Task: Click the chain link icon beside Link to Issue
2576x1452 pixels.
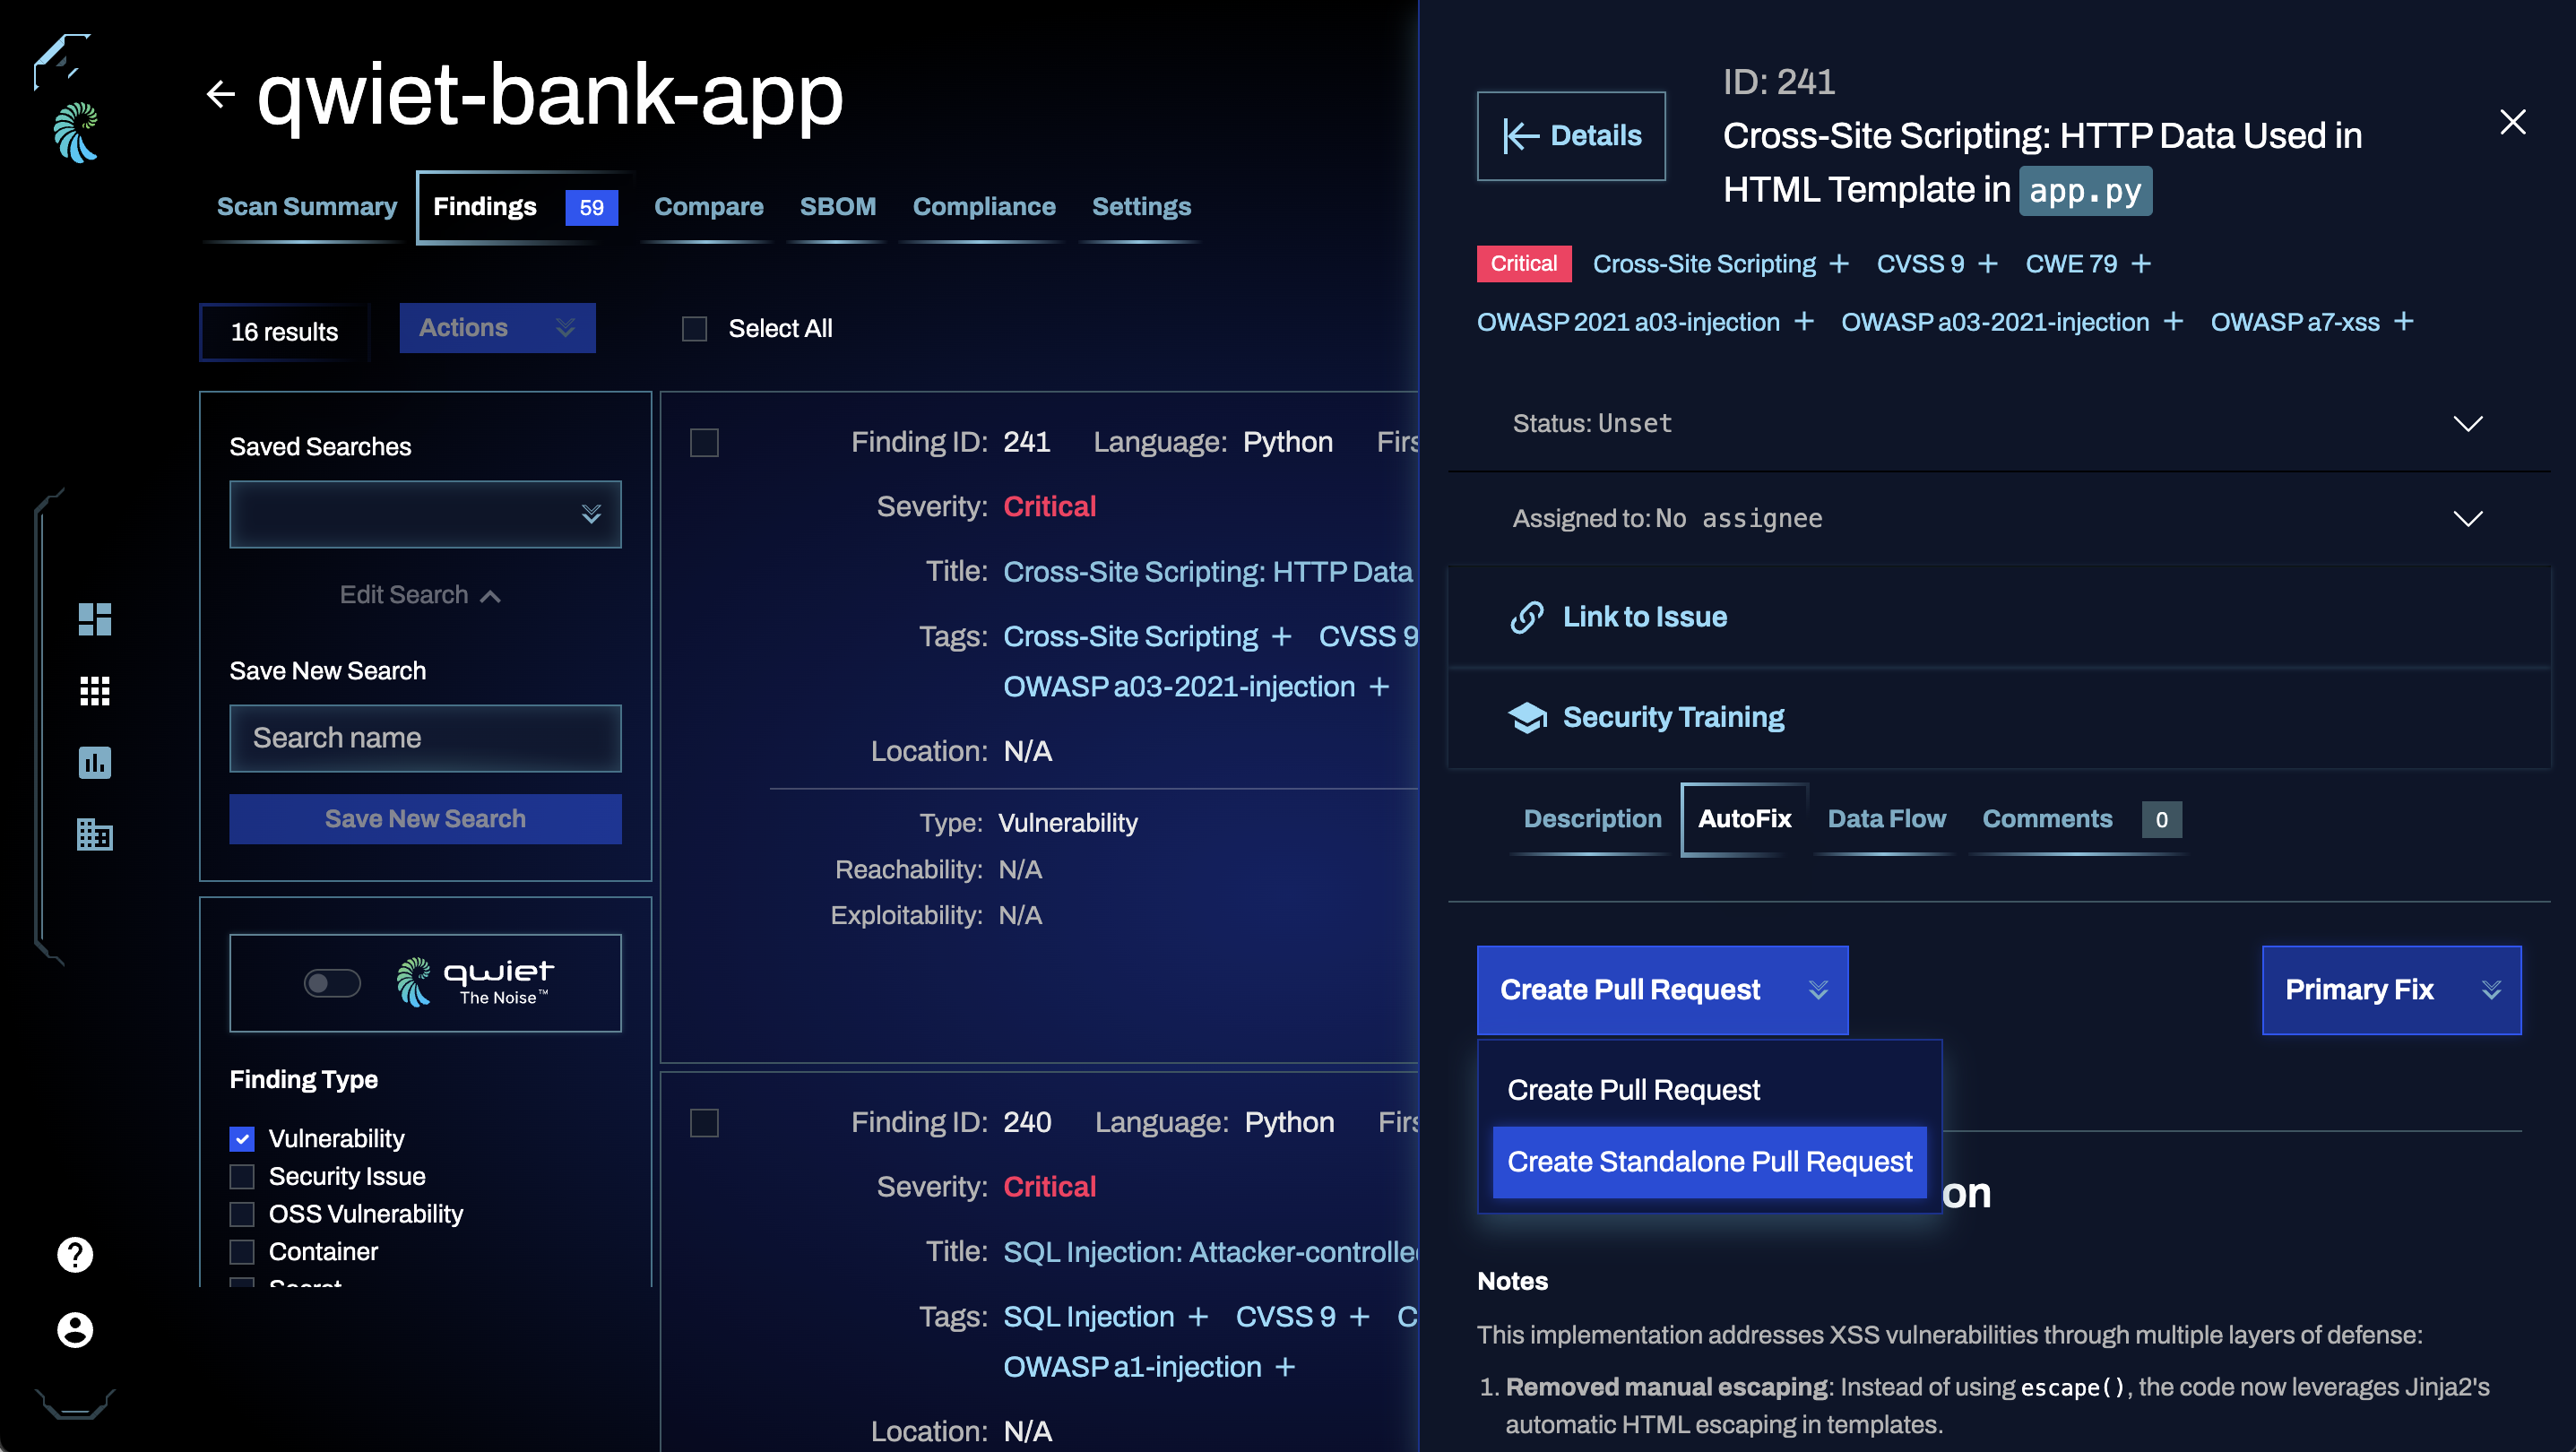Action: 1527,617
